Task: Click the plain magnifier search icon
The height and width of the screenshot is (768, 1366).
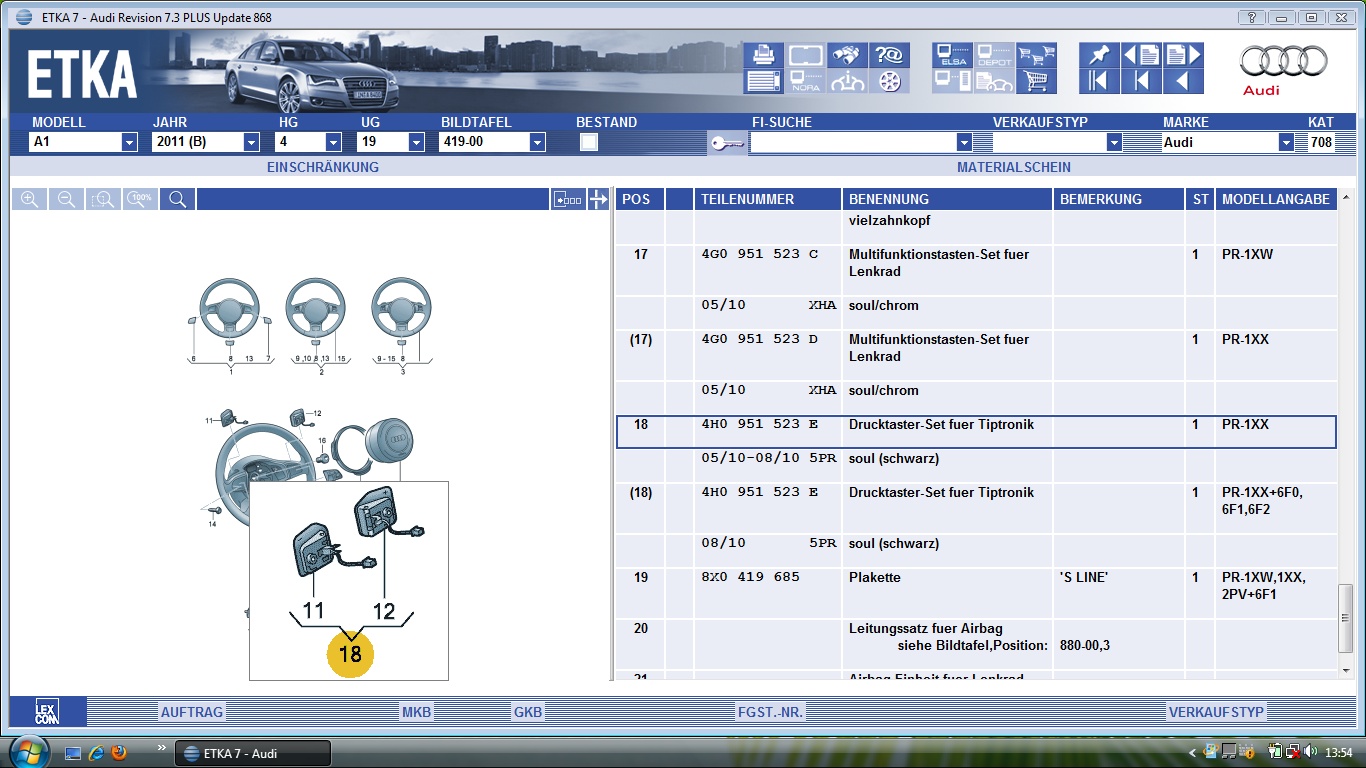Action: click(x=177, y=199)
